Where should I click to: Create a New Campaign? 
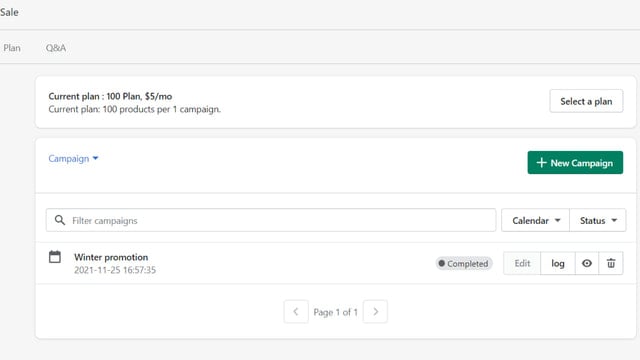[575, 162]
